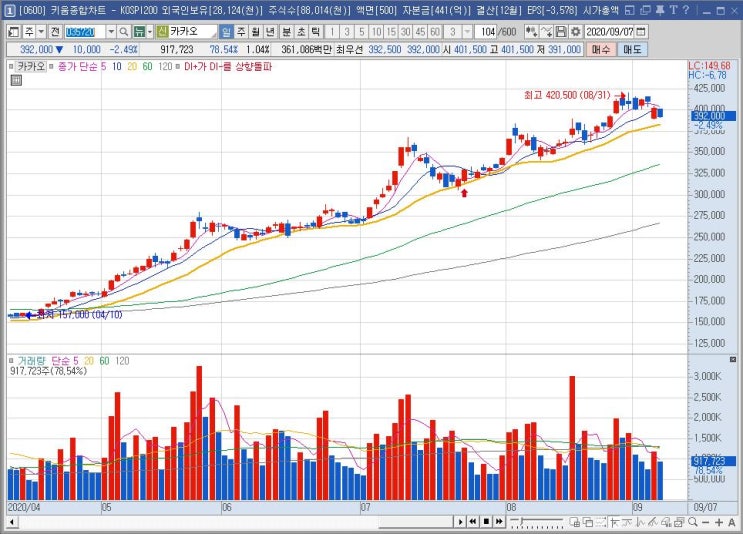Viewport: 743px width, 534px height.
Task: Click the title bar T font icon
Action: tap(672, 9)
